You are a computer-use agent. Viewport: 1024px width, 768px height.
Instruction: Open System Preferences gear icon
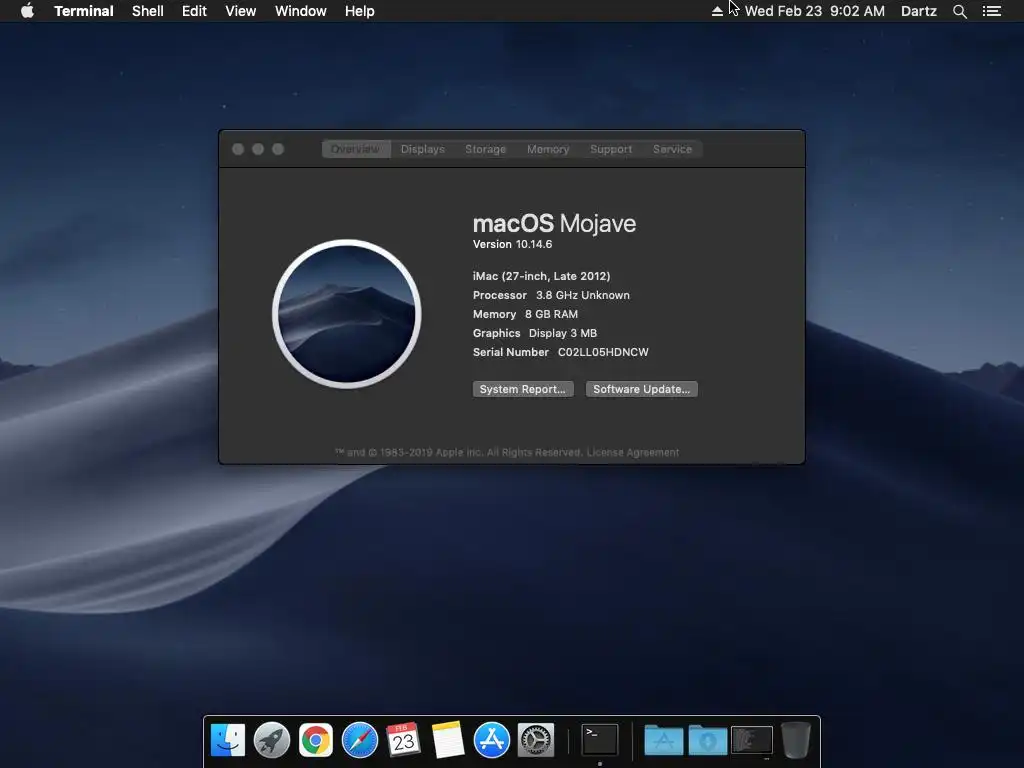tap(536, 740)
